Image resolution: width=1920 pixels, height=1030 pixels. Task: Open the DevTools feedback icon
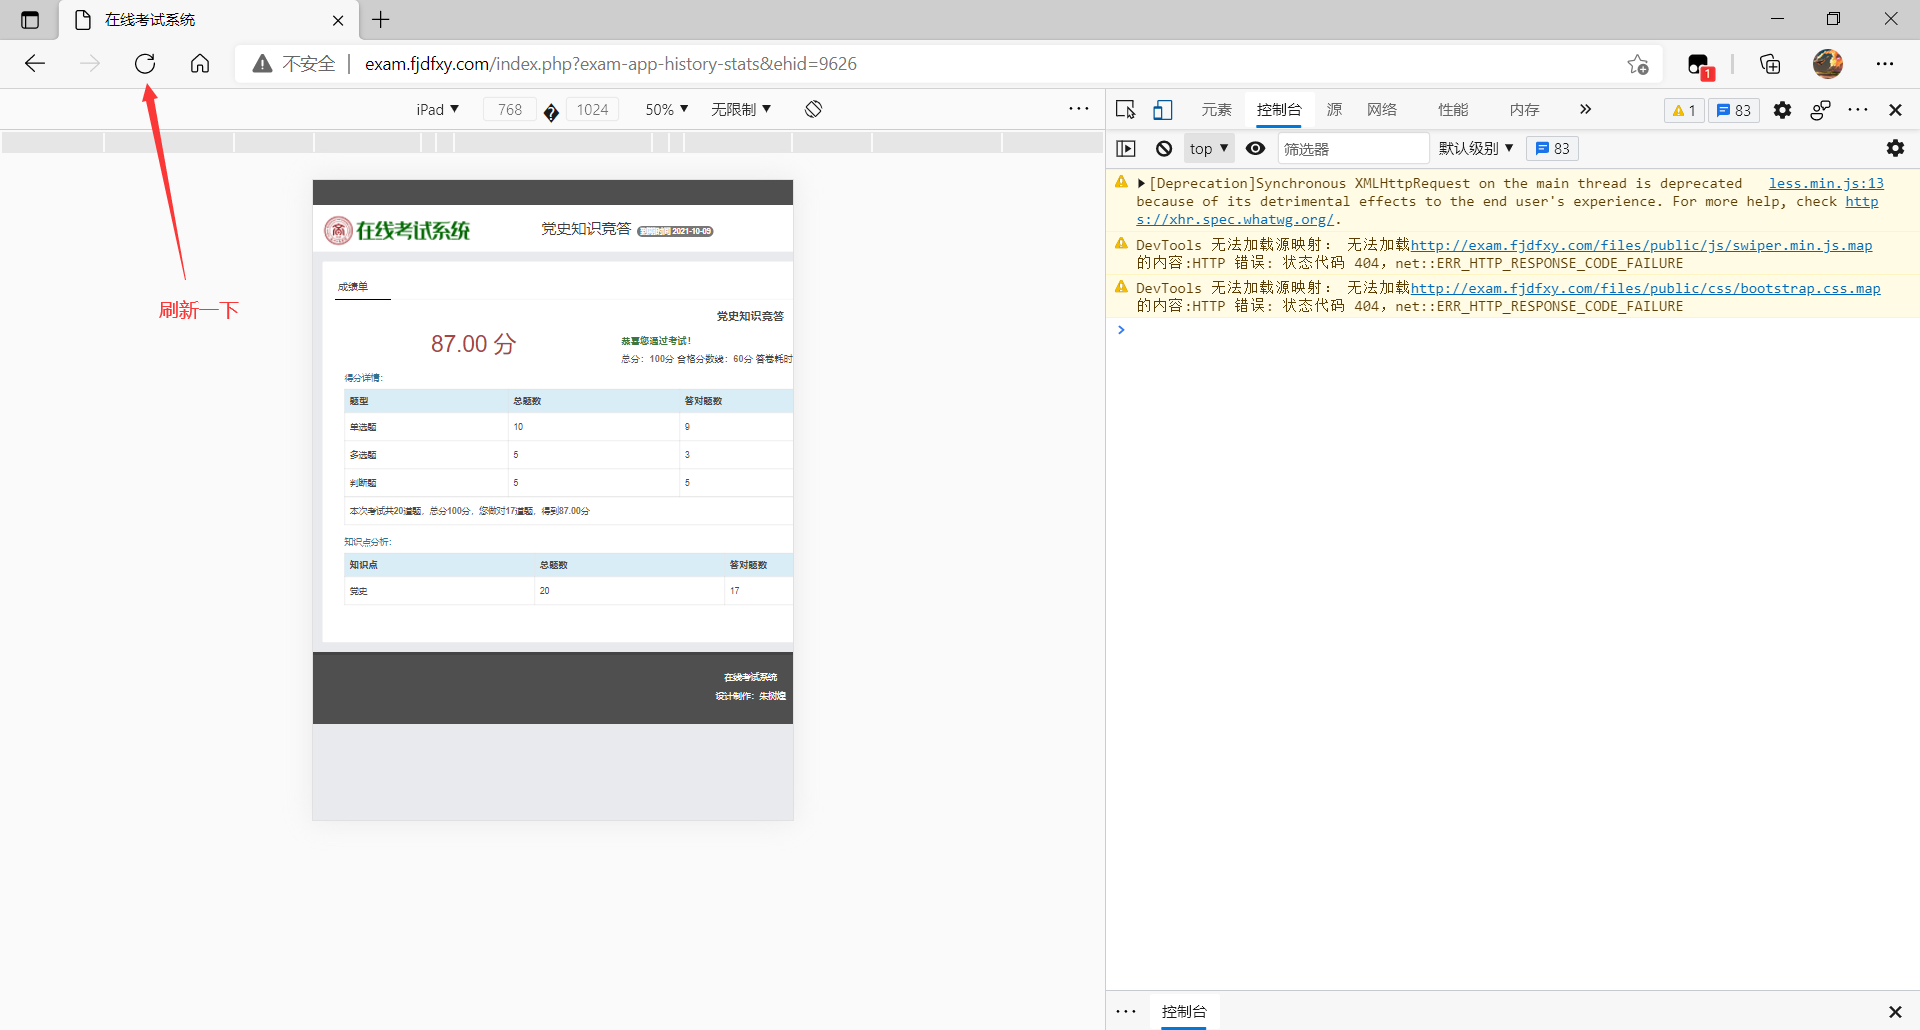click(1820, 110)
